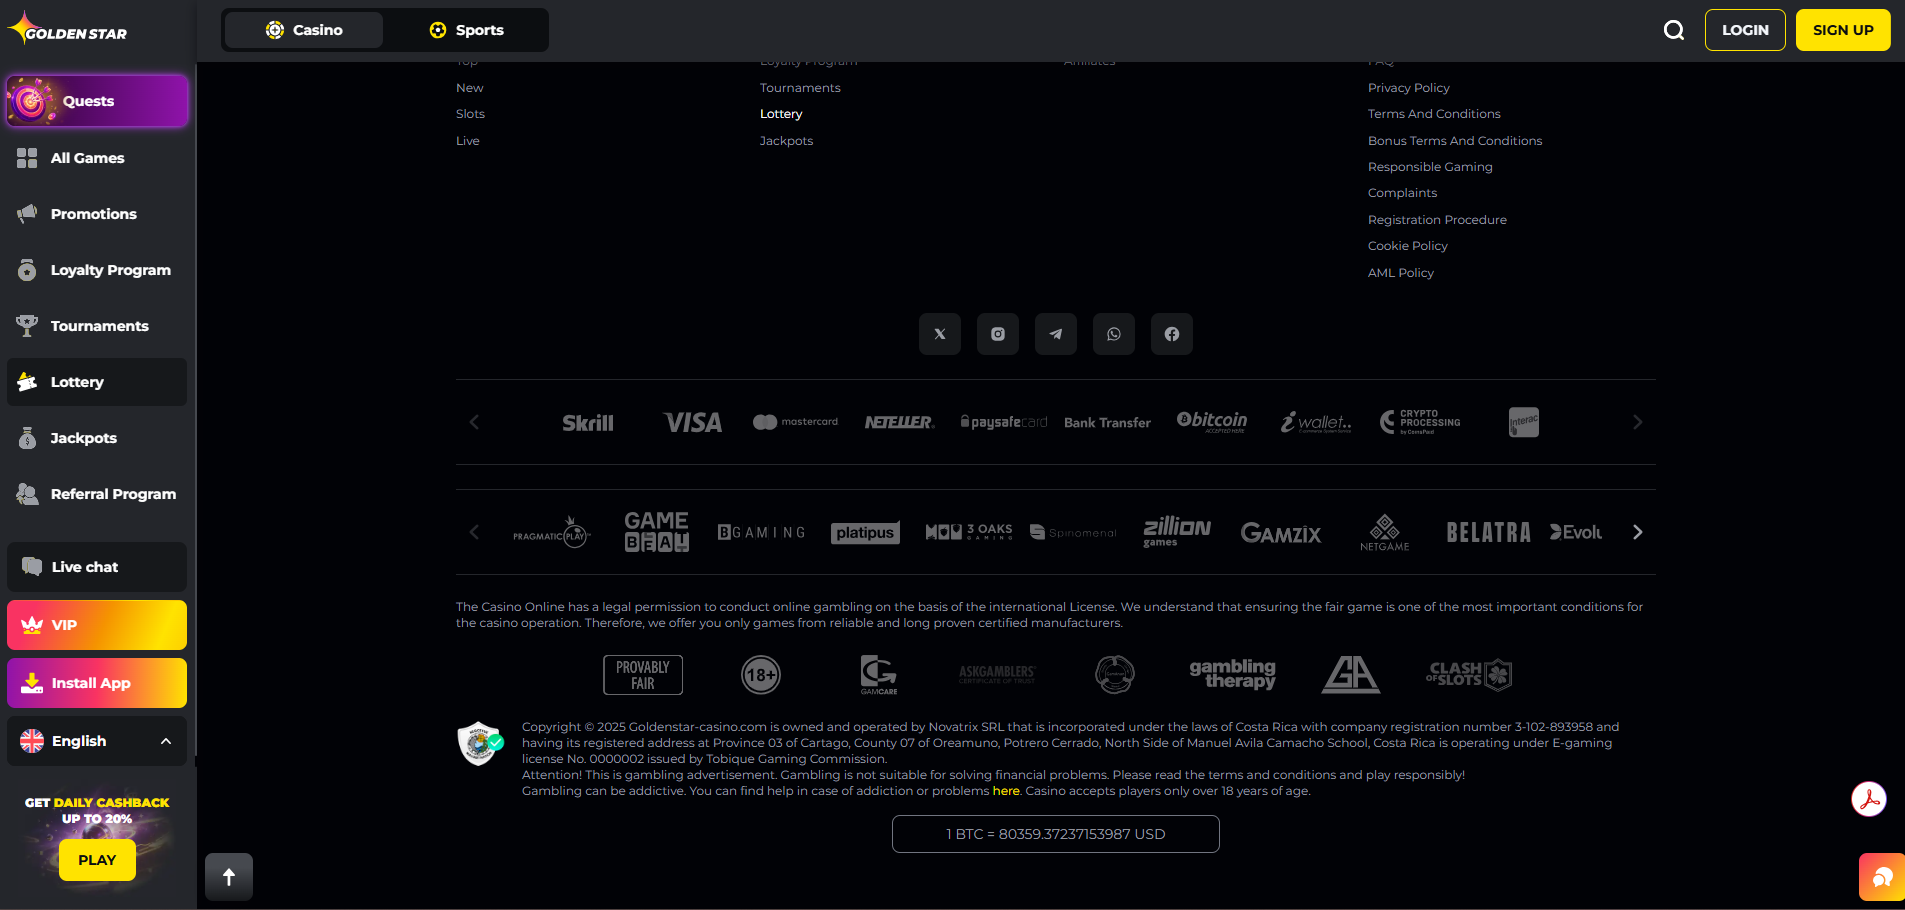Click the Gambling Therapy logo
1905x910 pixels.
(1232, 674)
